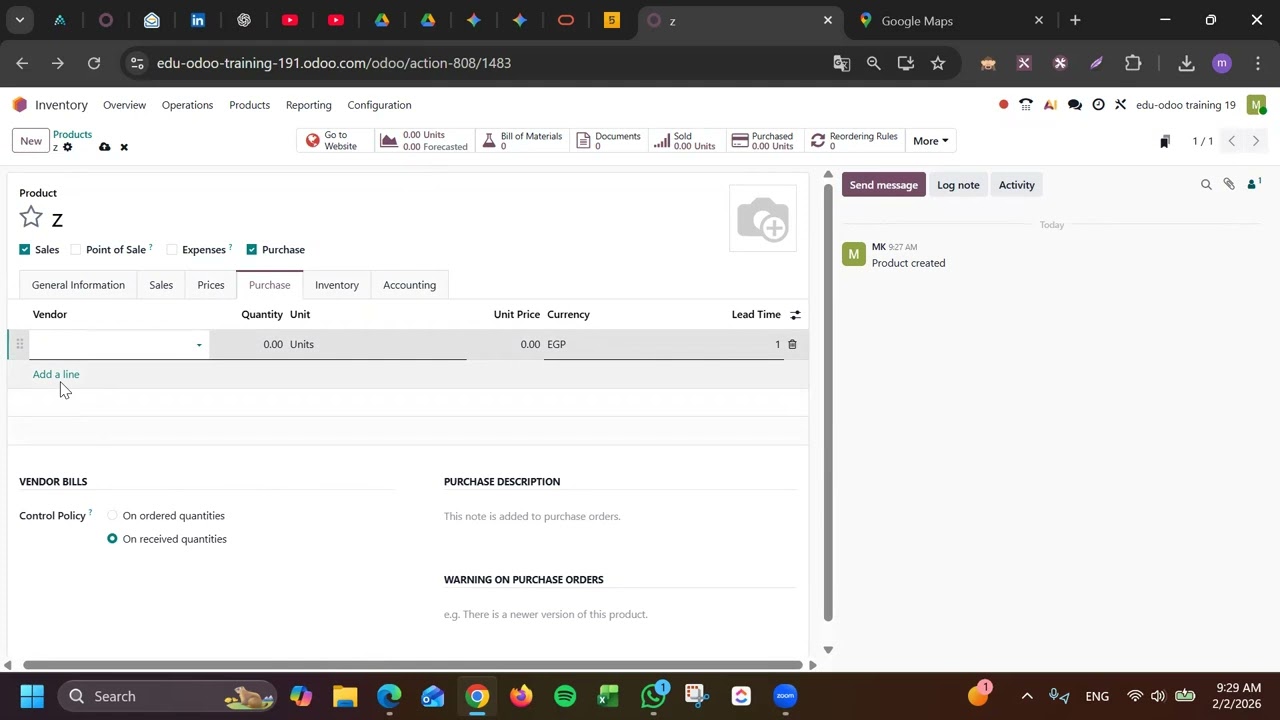Show followers icon in chatter
This screenshot has width=1280, height=720.
click(1253, 184)
